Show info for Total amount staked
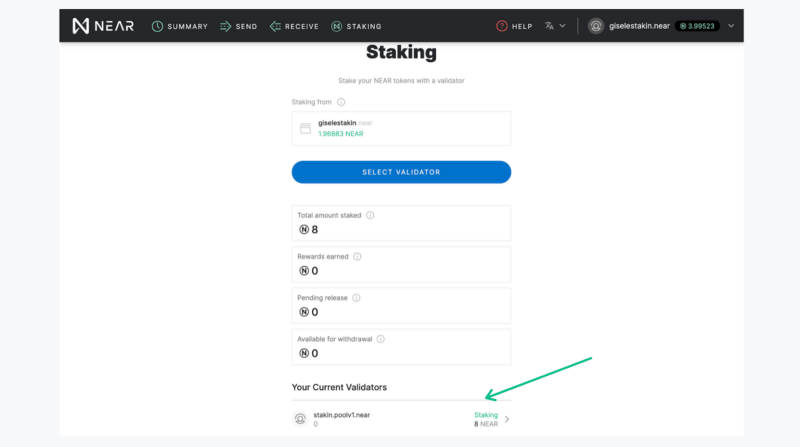This screenshot has height=447, width=800. pos(370,215)
